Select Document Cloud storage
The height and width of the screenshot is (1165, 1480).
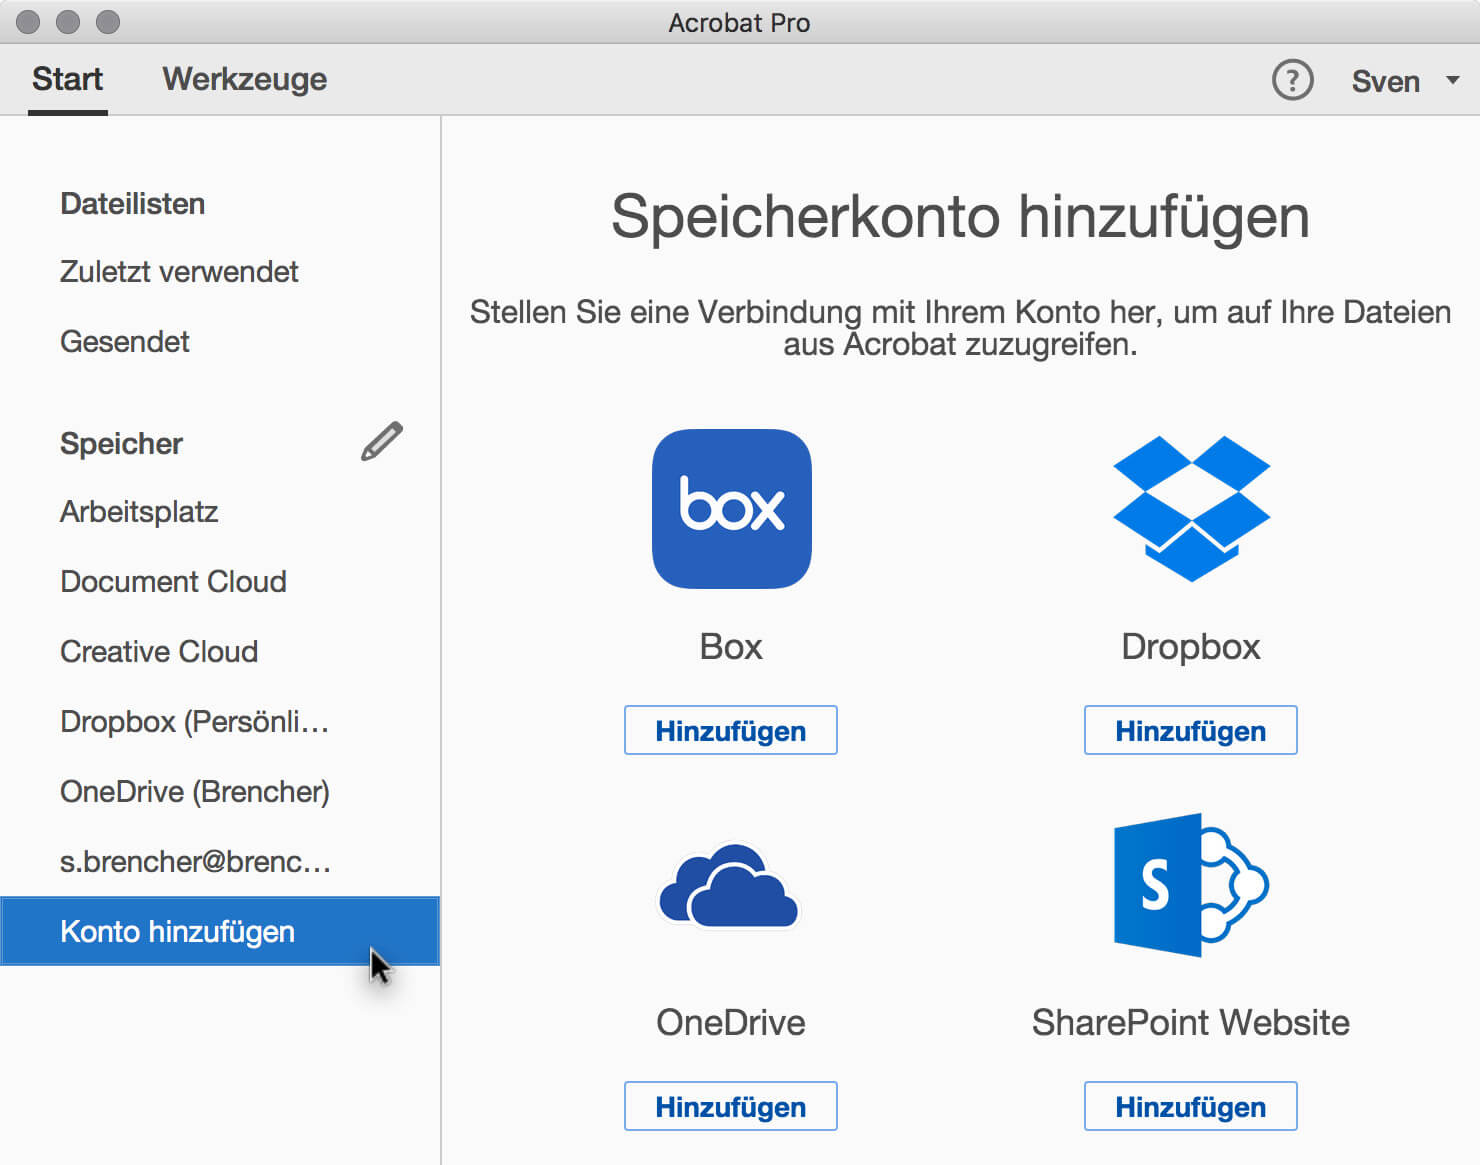[220, 582]
